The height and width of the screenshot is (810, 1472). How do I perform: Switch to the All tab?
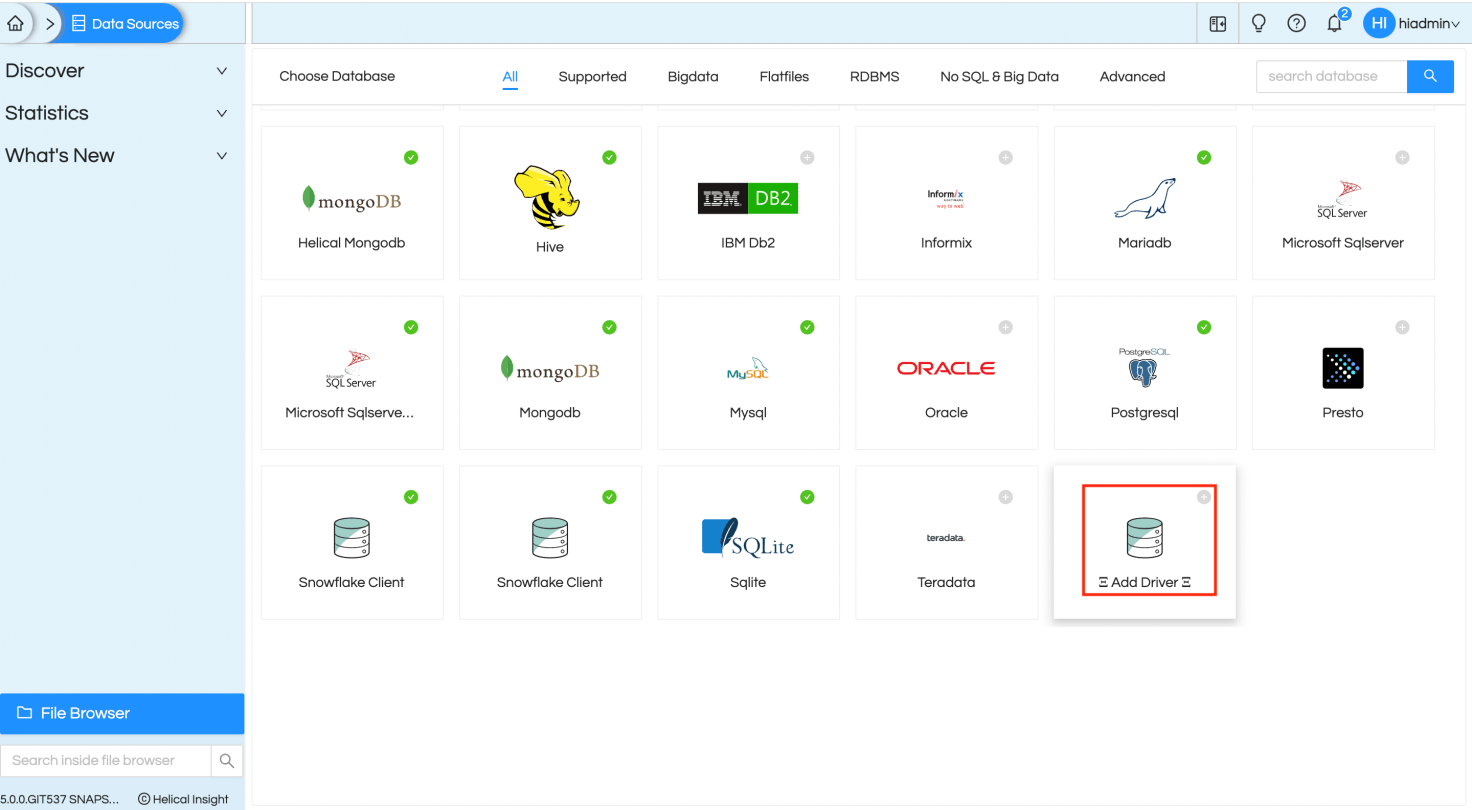(510, 76)
